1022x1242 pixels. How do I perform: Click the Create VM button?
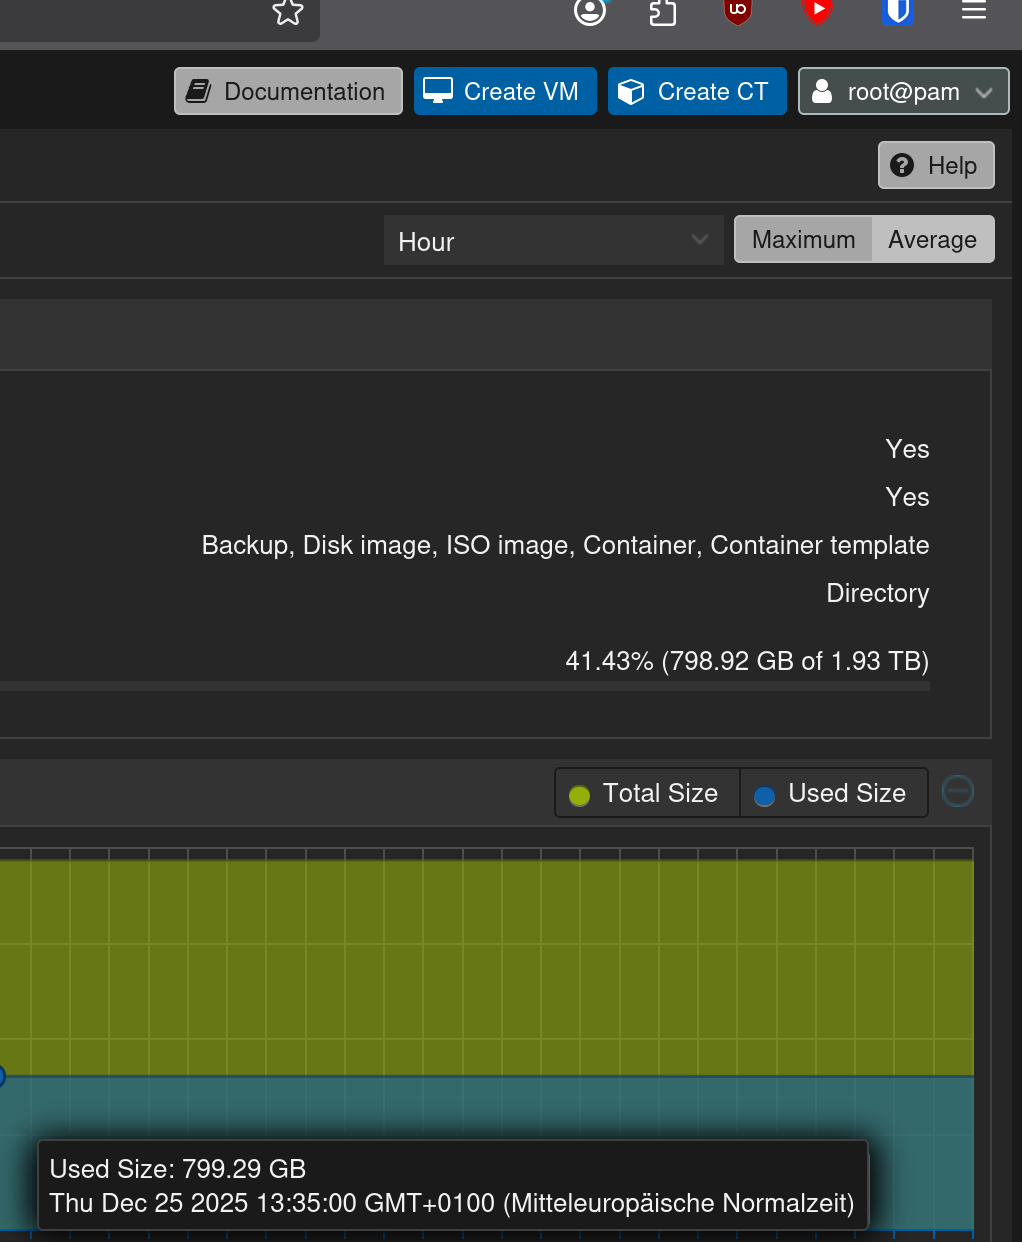(505, 92)
